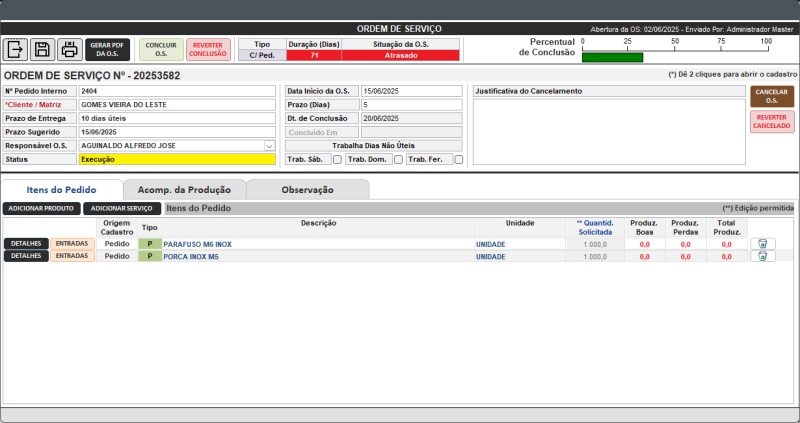The image size is (800, 423).
Task: Click the exit door icon
Action: pos(16,49)
